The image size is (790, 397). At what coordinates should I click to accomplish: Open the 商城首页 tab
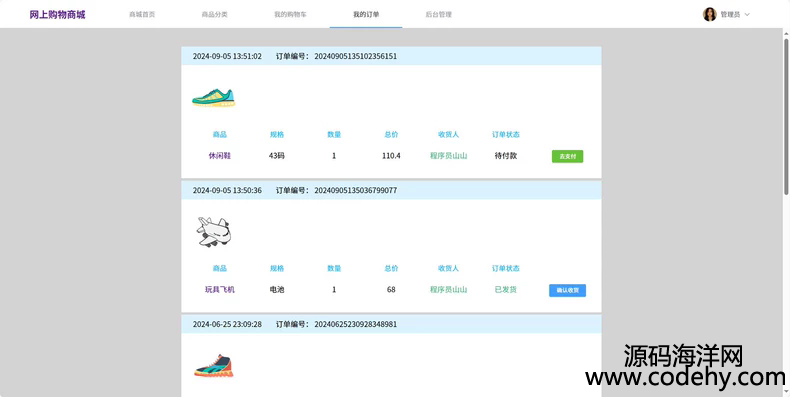(142, 15)
